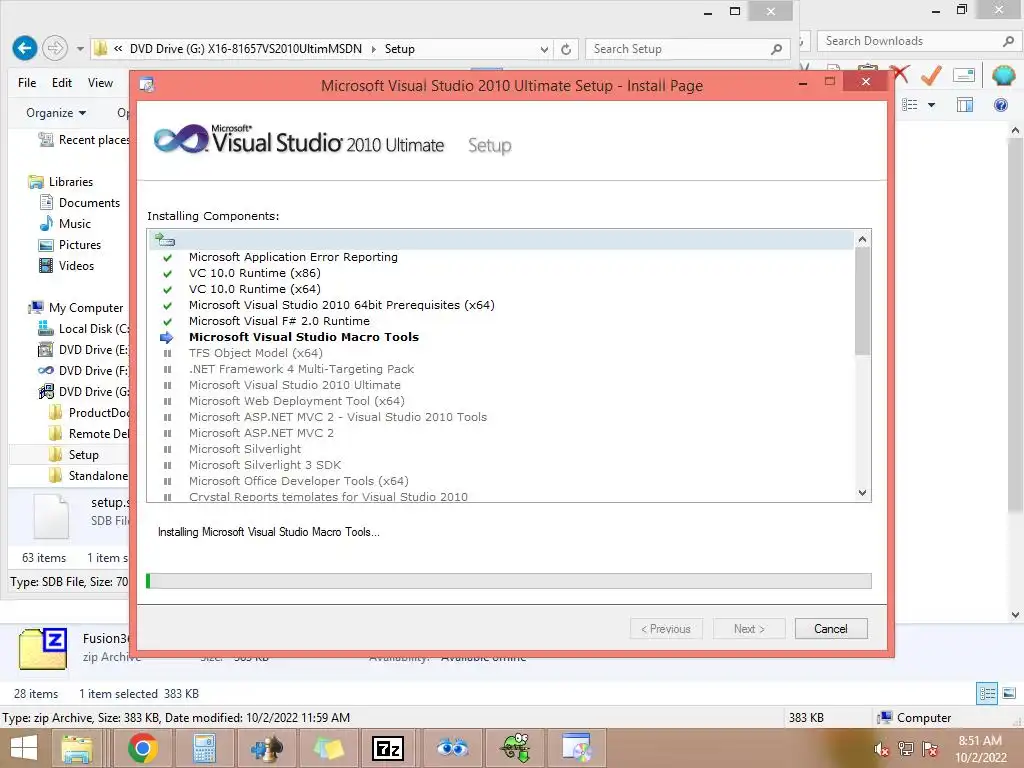Open the Videos library
The height and width of the screenshot is (768, 1024).
67,266
